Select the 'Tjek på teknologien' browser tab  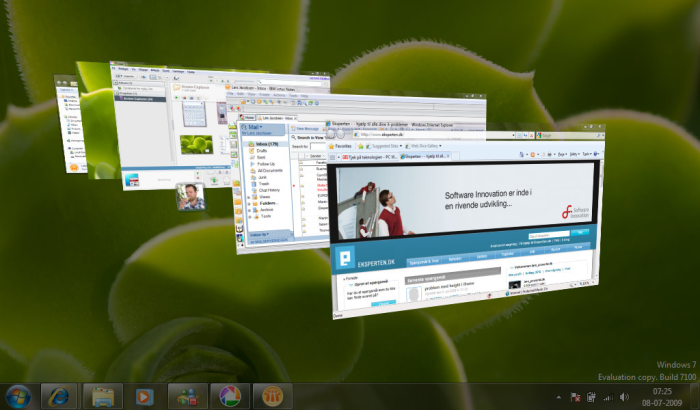tap(369, 157)
